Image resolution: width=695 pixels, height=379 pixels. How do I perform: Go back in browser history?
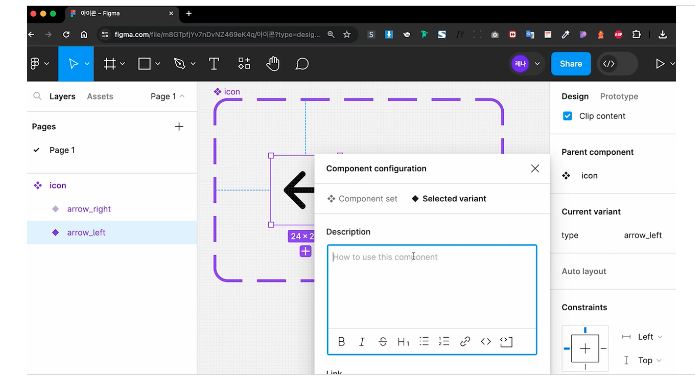point(31,35)
